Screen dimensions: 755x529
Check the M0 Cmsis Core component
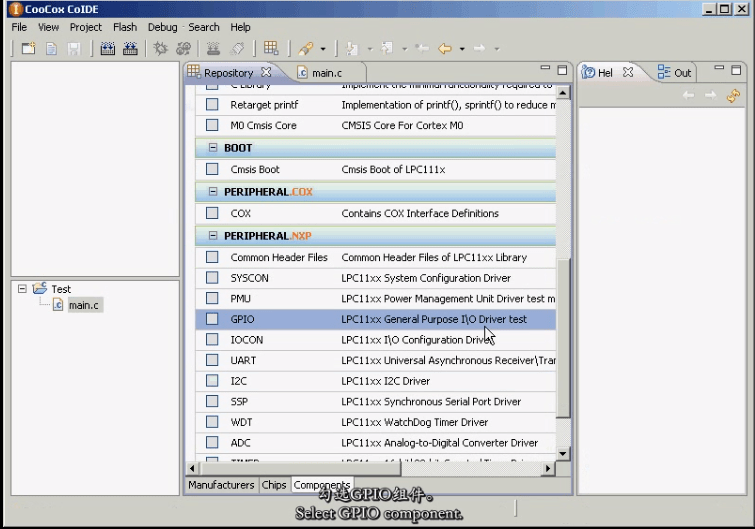(x=212, y=125)
